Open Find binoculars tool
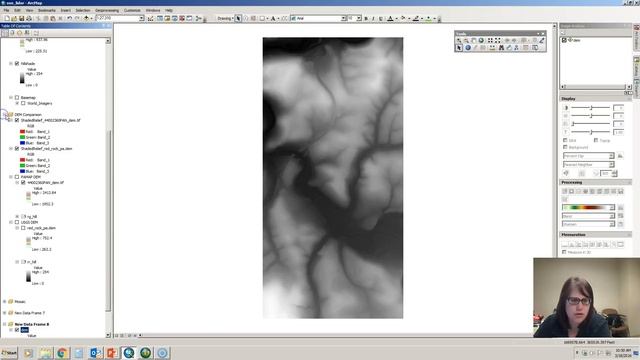 [x=502, y=48]
